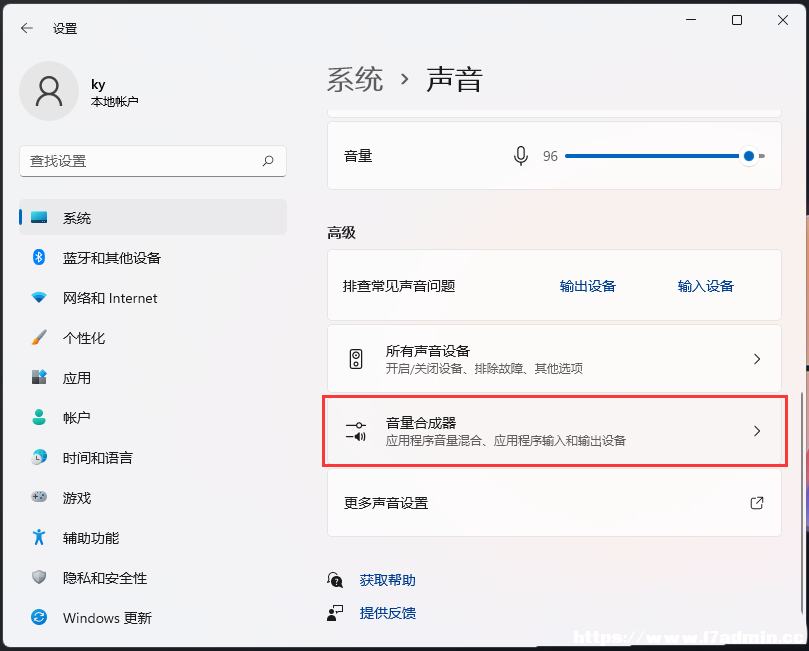Minimize the Settings window
809x651 pixels.
coord(691,20)
